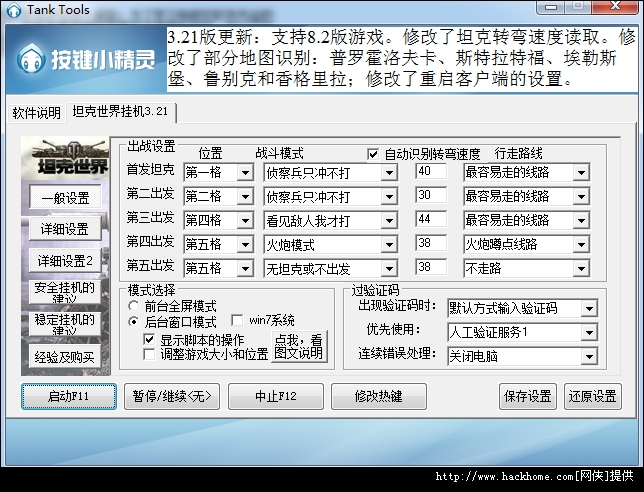The width and height of the screenshot is (644, 492).
Task: Open 首发坦克 route dropdown
Action: coord(527,172)
